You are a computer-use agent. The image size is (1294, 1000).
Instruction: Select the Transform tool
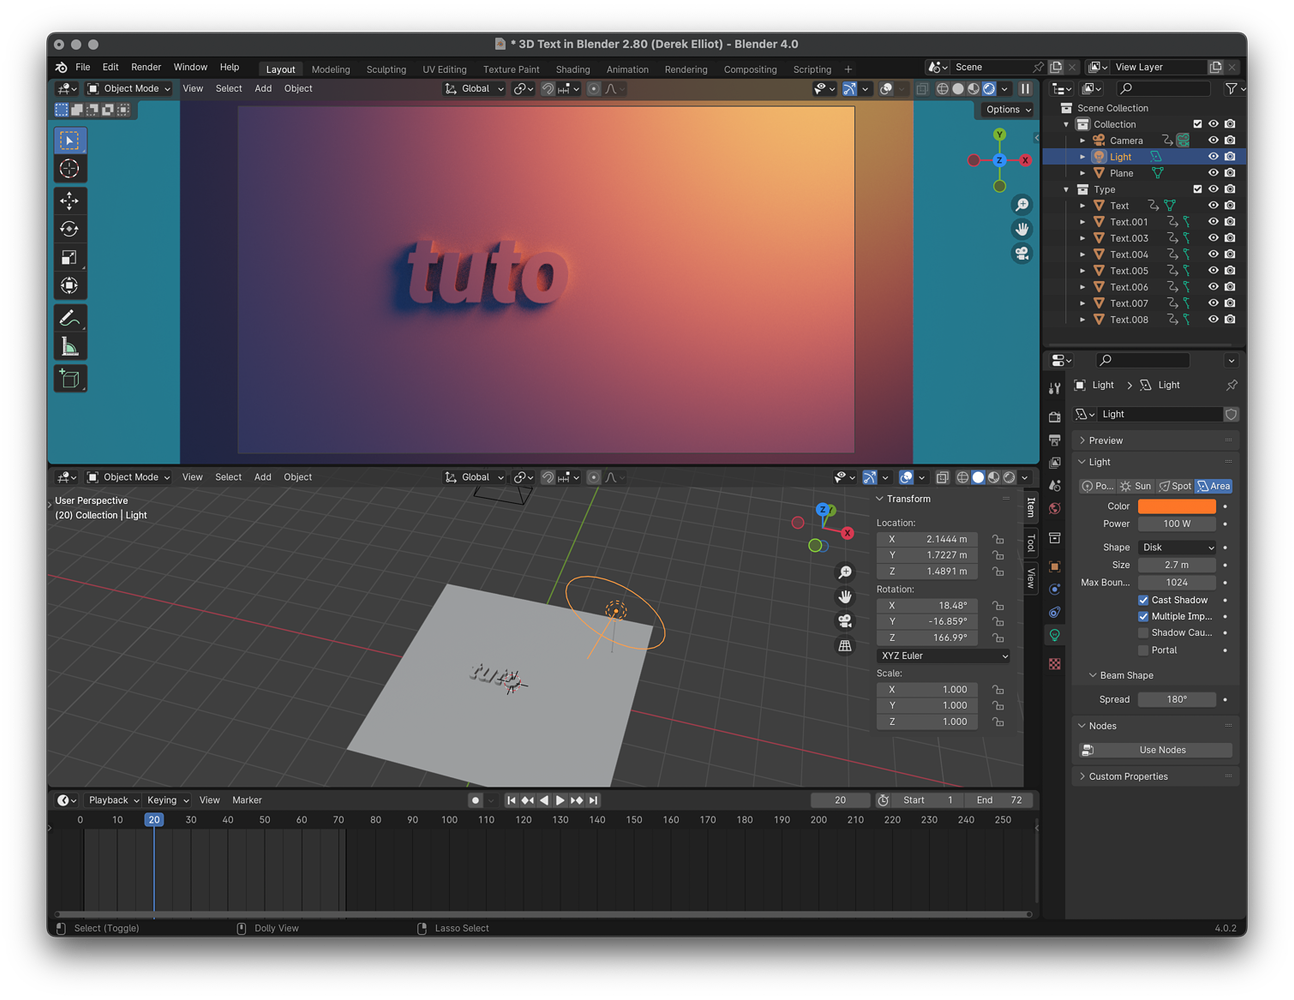click(69, 286)
